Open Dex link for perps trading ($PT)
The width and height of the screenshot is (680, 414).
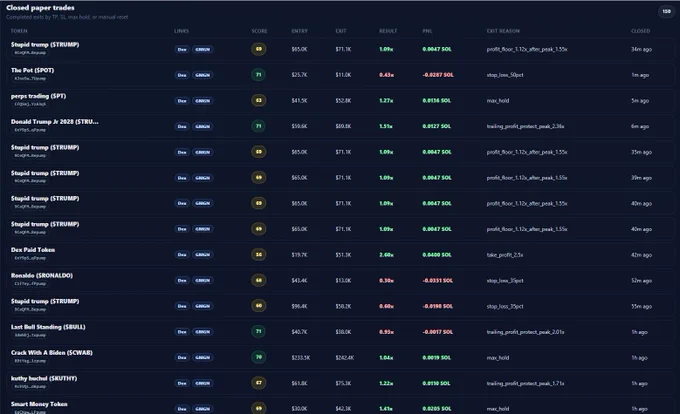182,101
